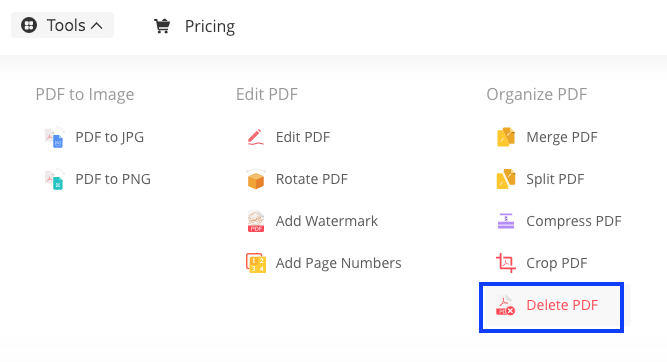The height and width of the screenshot is (362, 667).
Task: Select Merge PDF text
Action: (562, 137)
